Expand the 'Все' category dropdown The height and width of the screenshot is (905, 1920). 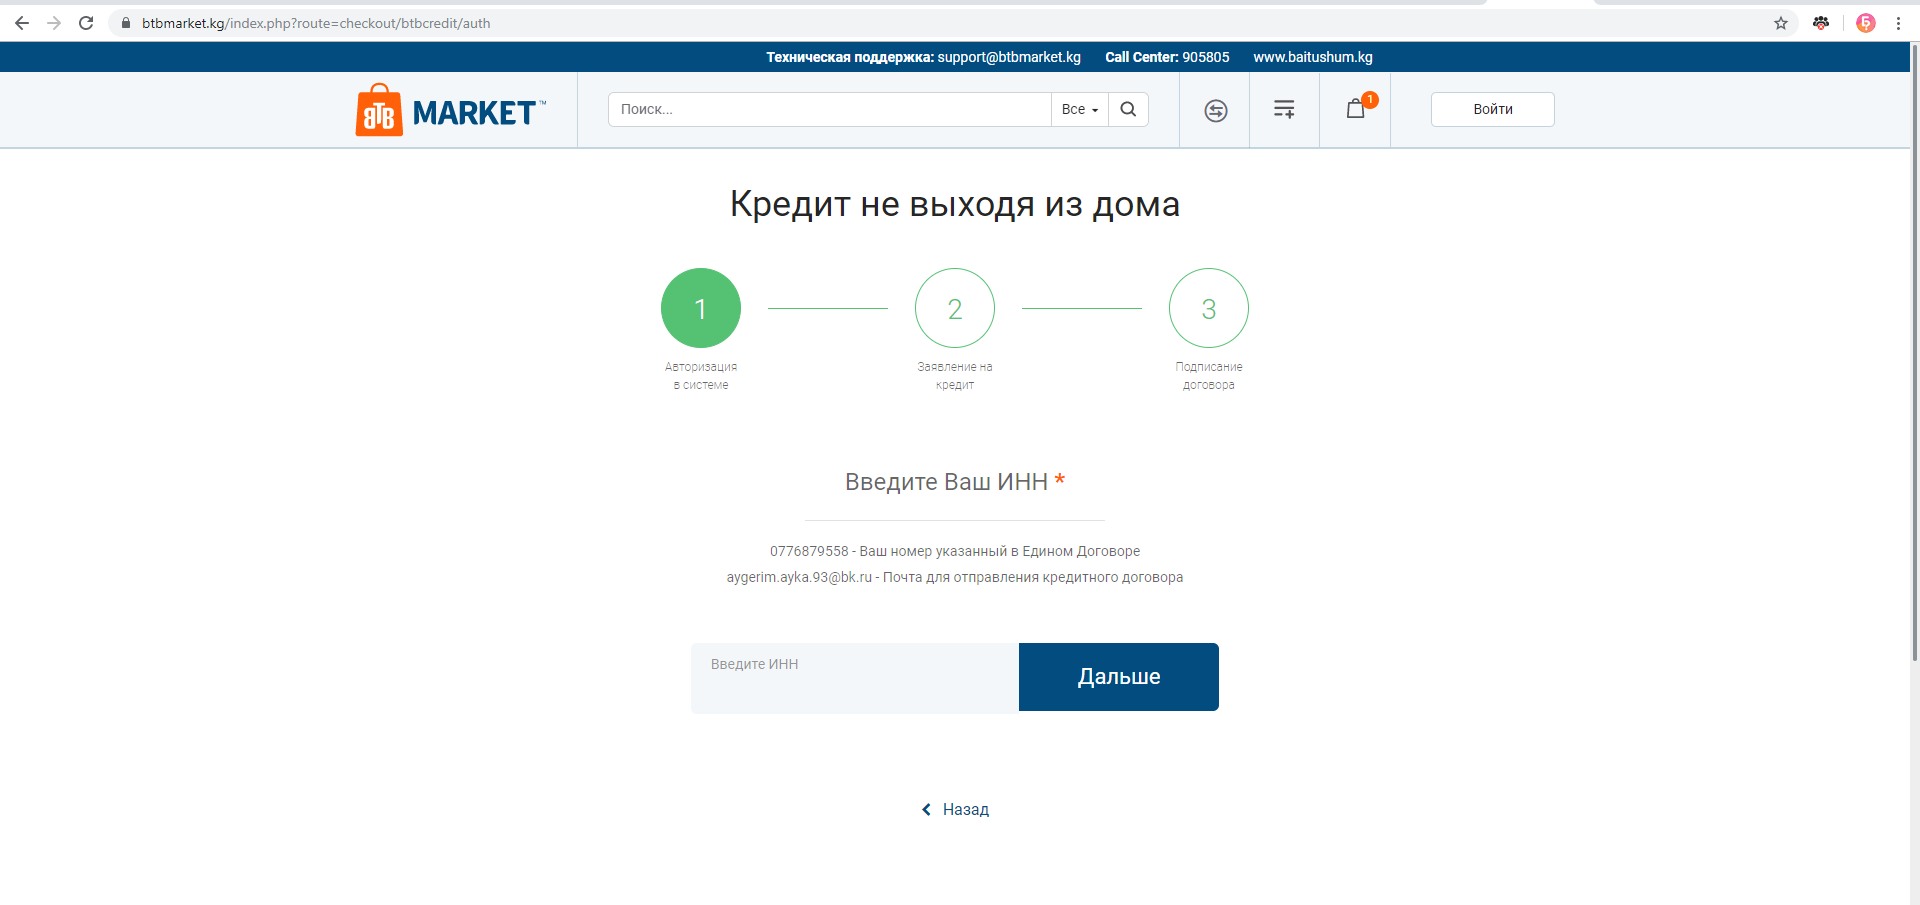[1079, 109]
